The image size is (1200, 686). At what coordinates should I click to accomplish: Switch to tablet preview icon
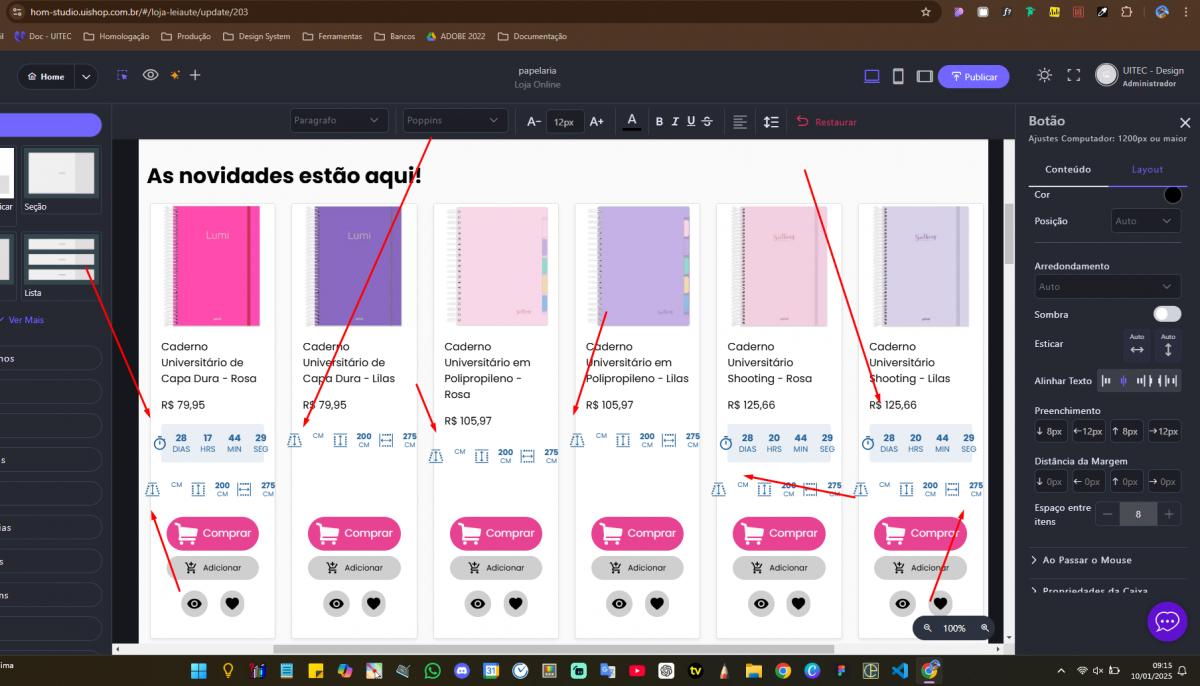coord(925,76)
